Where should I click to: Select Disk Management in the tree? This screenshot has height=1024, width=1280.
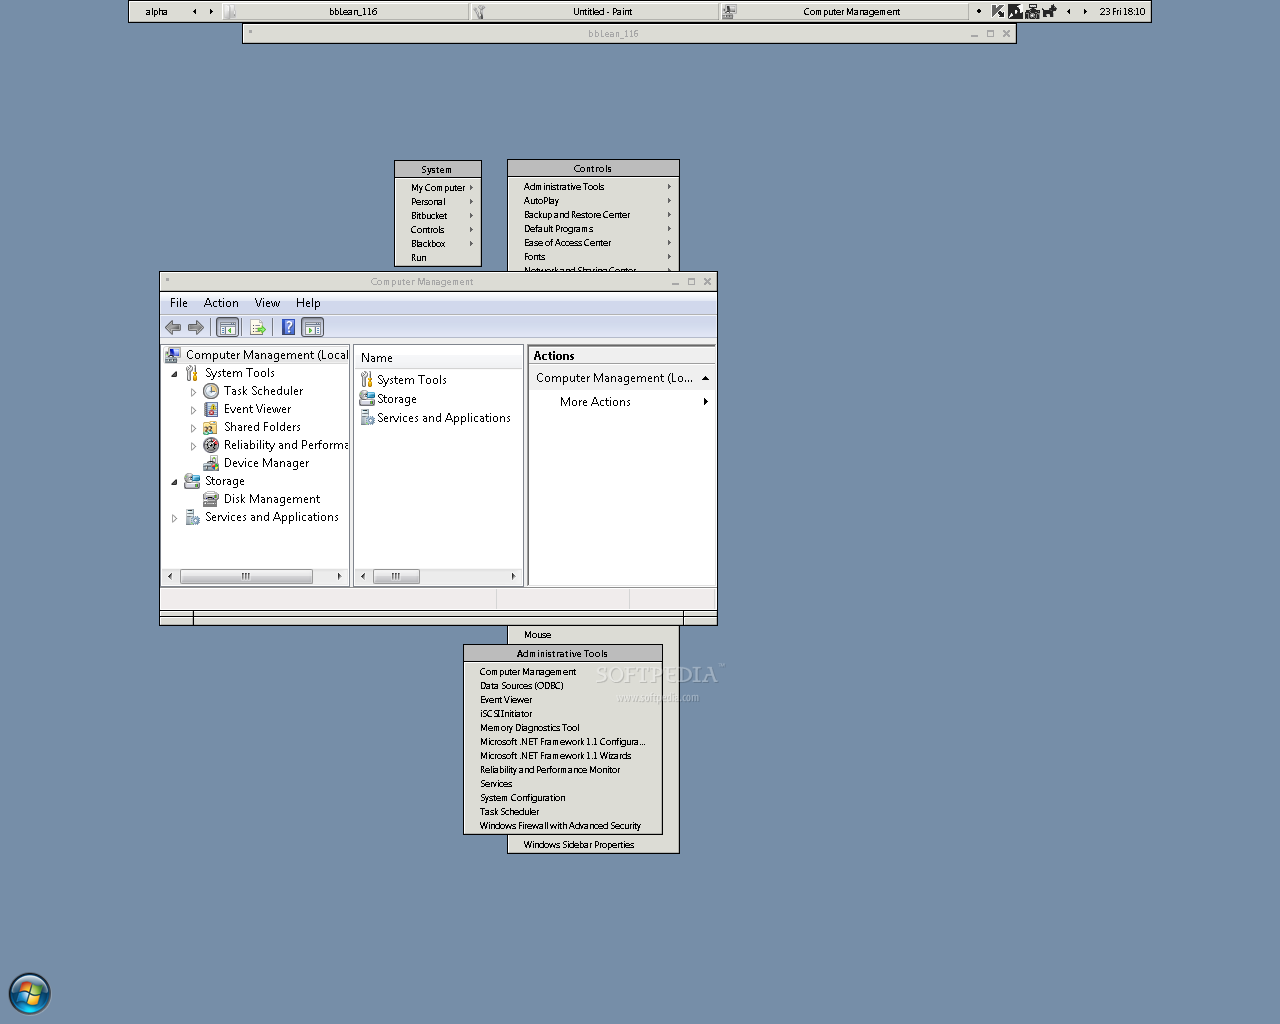(271, 499)
